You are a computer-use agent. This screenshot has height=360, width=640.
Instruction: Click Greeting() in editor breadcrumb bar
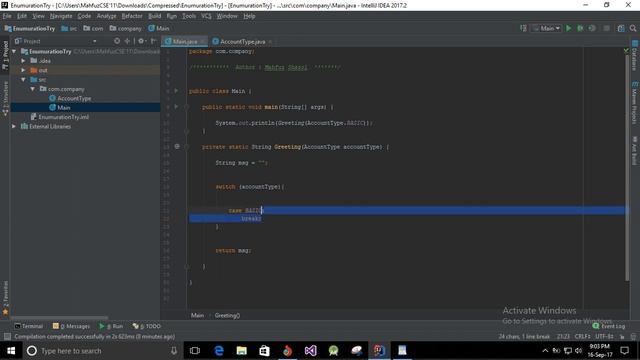227,316
